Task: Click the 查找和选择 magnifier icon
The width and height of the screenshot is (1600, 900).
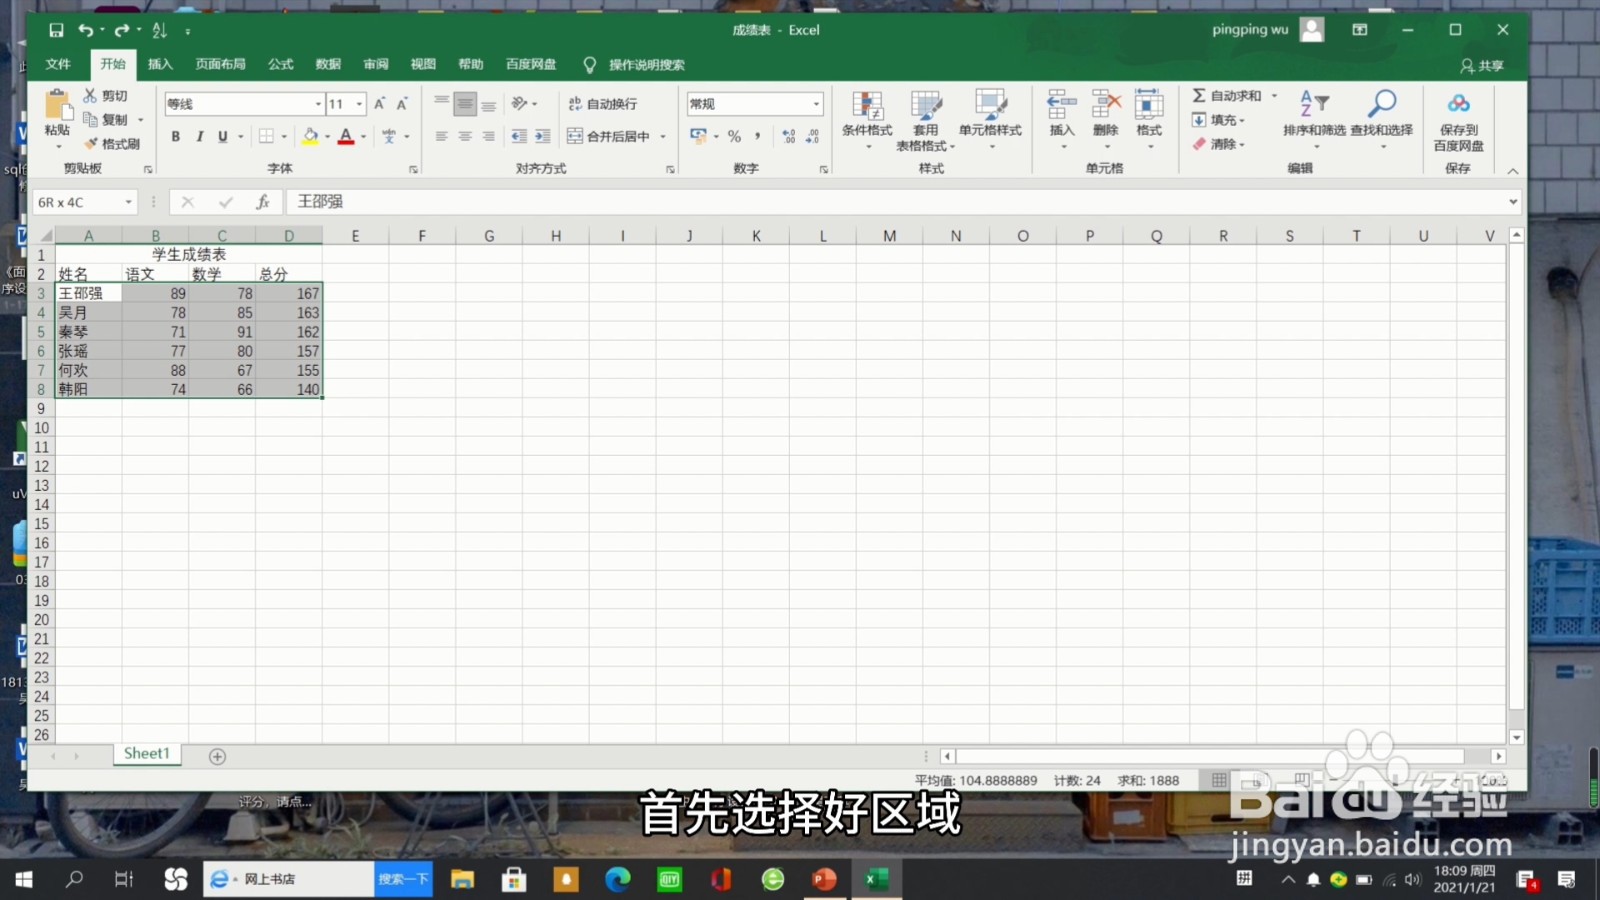Action: tap(1382, 103)
